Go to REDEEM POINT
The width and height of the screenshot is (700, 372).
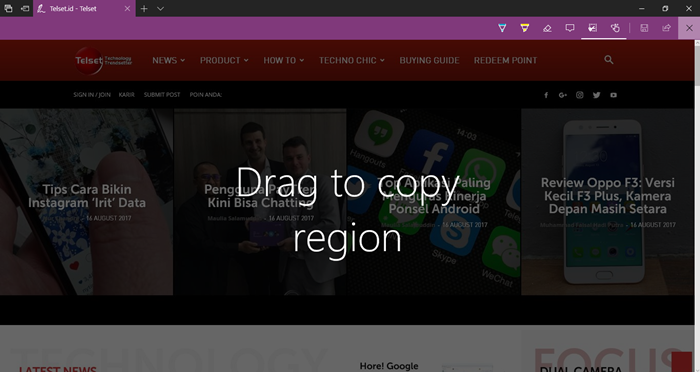point(505,60)
